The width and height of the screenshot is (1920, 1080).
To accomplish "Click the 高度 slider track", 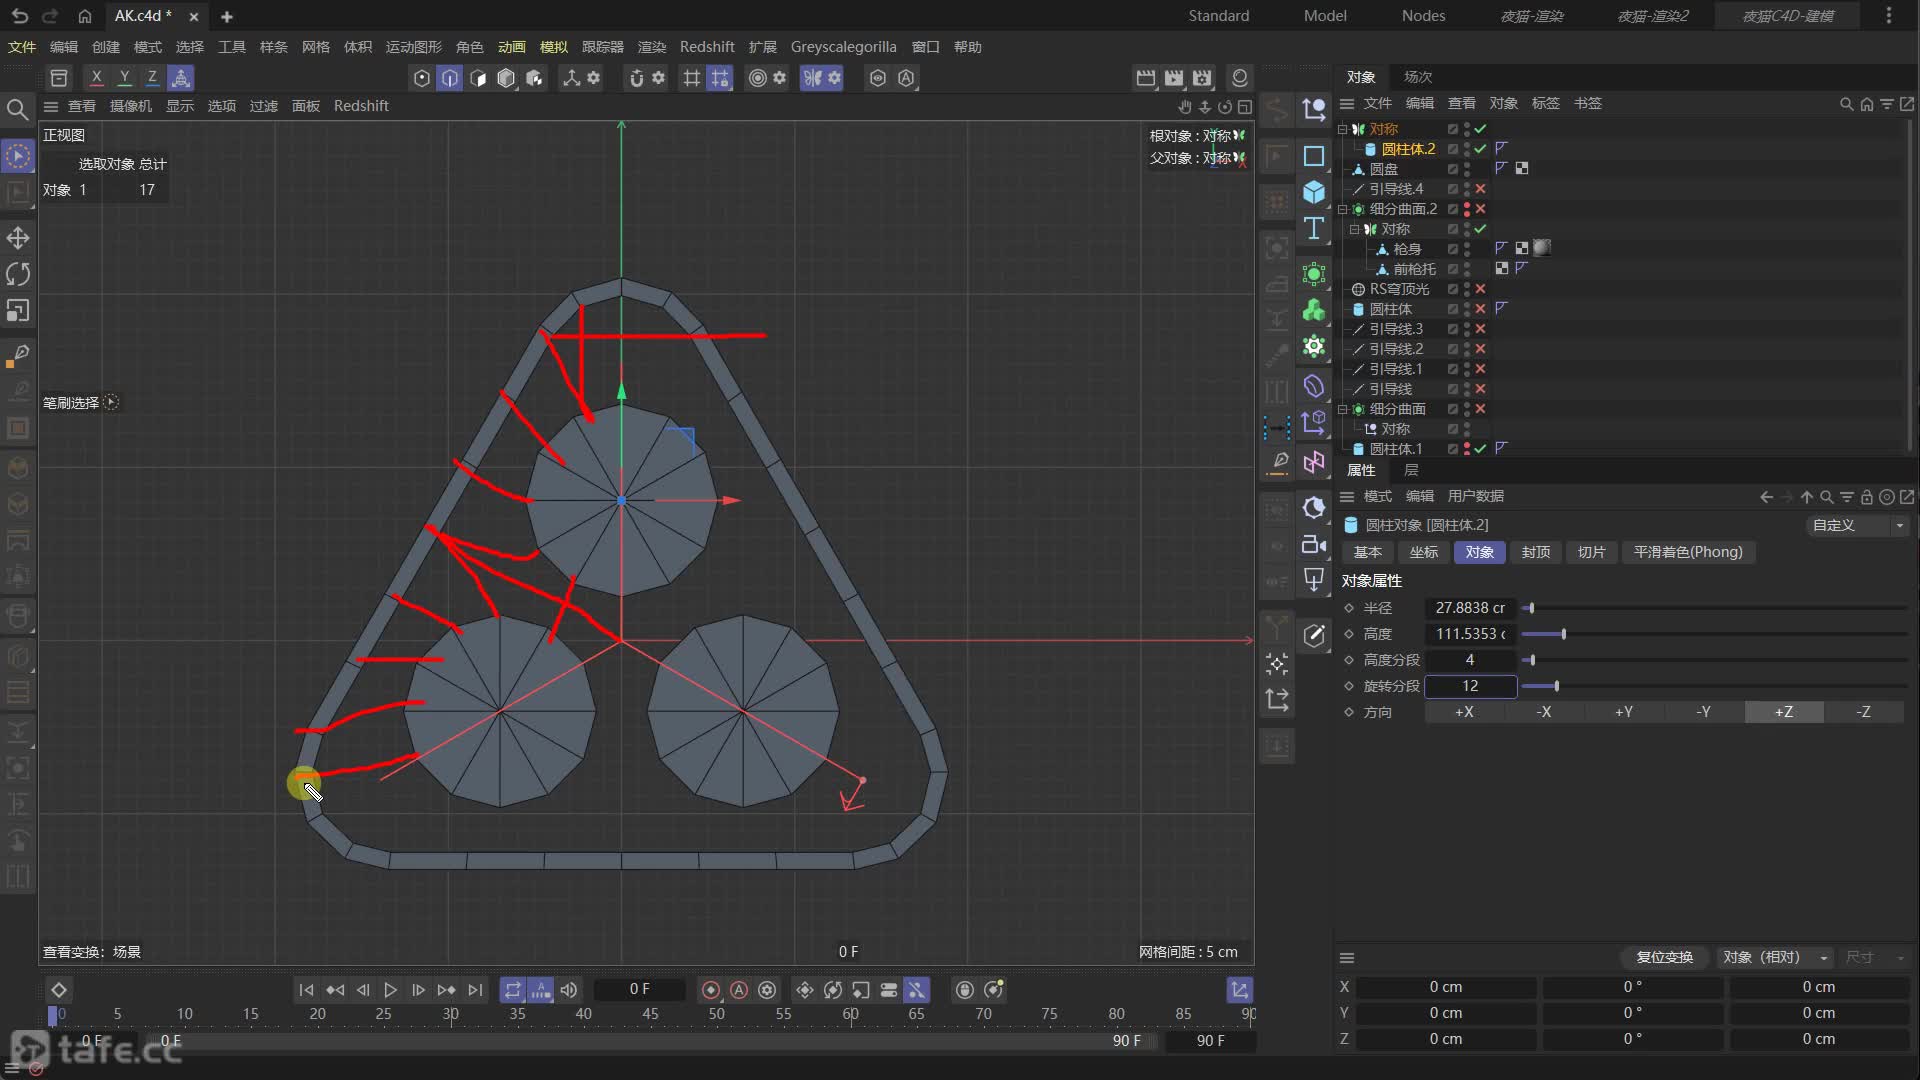I will (x=1714, y=634).
